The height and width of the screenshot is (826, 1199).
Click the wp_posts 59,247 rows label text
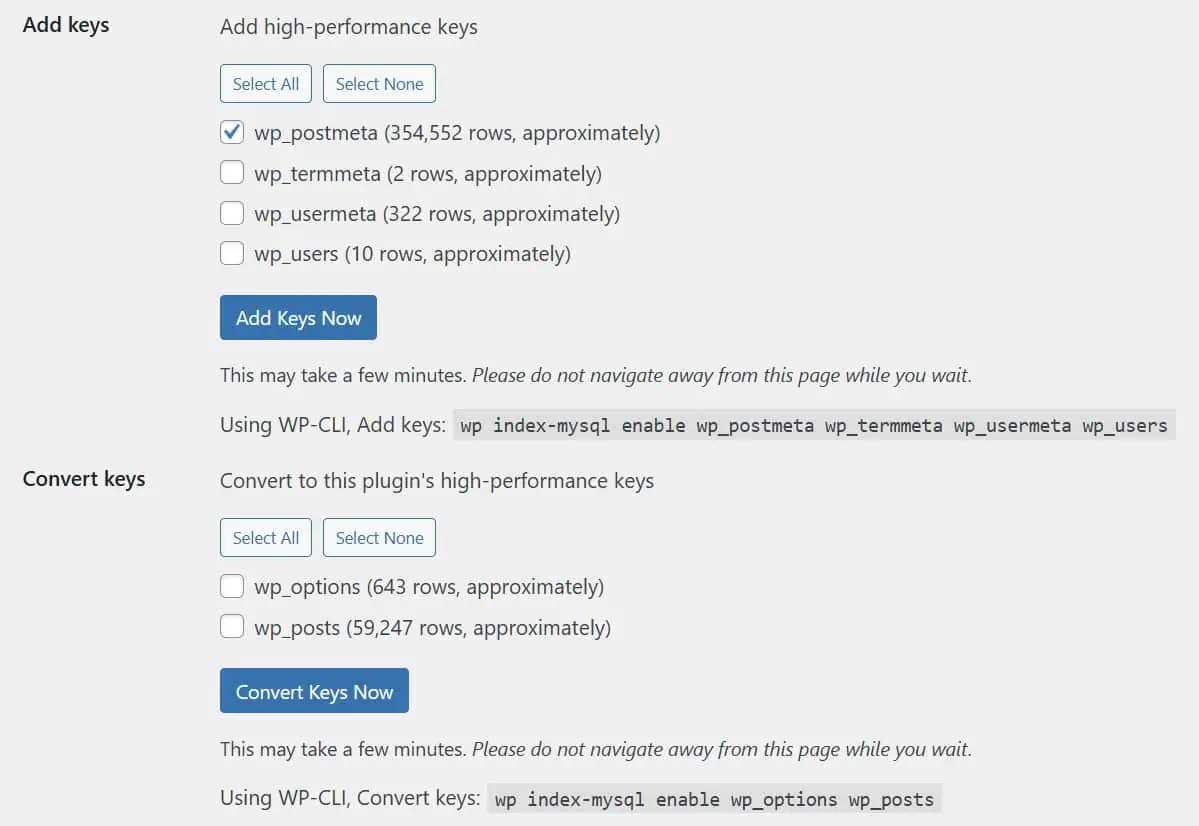(432, 628)
